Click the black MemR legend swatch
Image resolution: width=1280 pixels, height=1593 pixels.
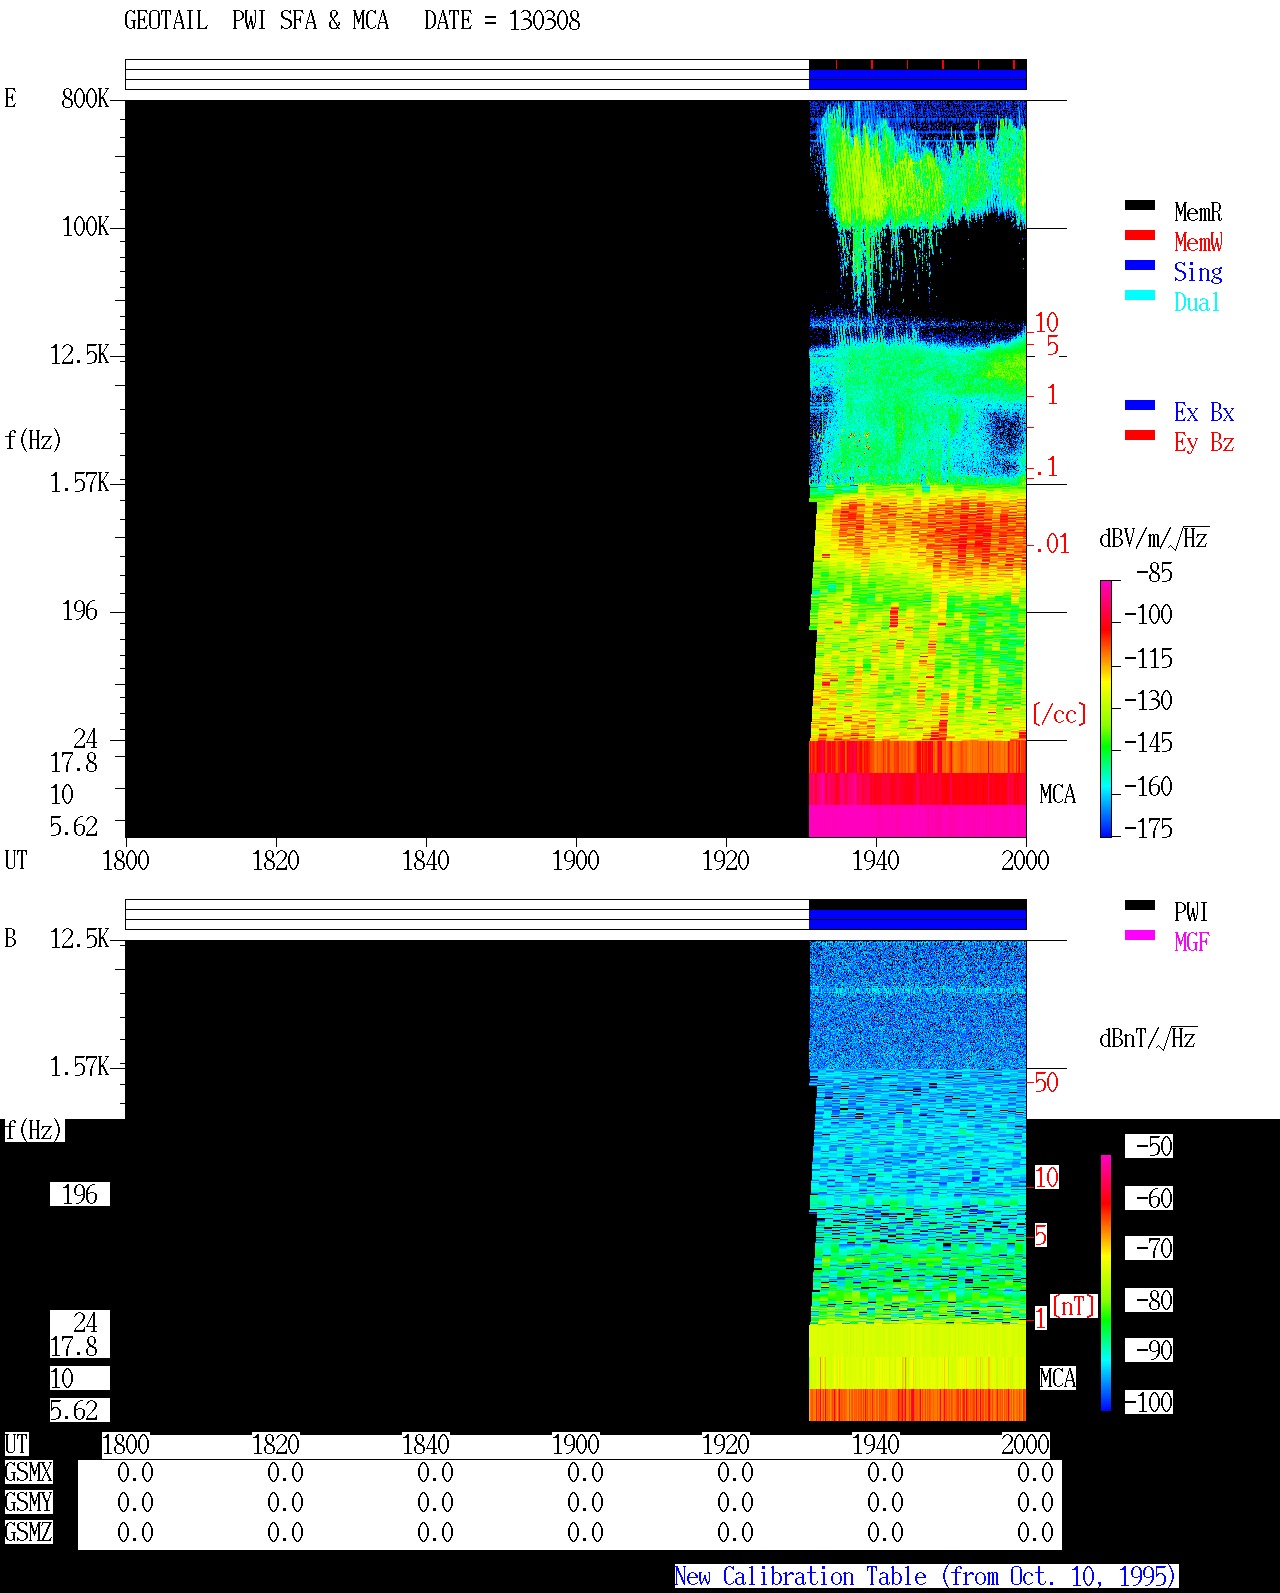click(x=1140, y=205)
